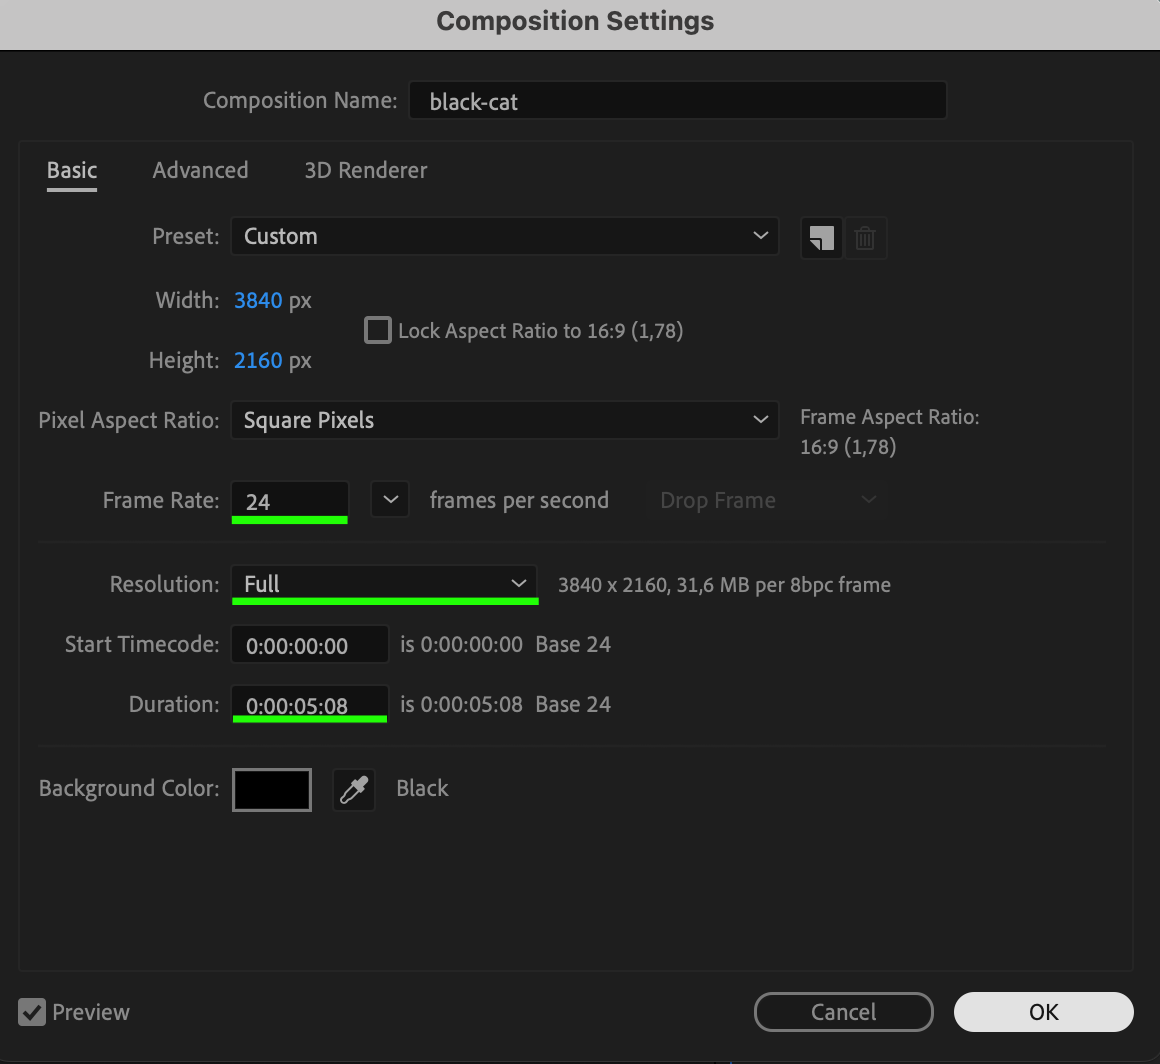
Task: Click the save preset icon
Action: tap(822, 239)
